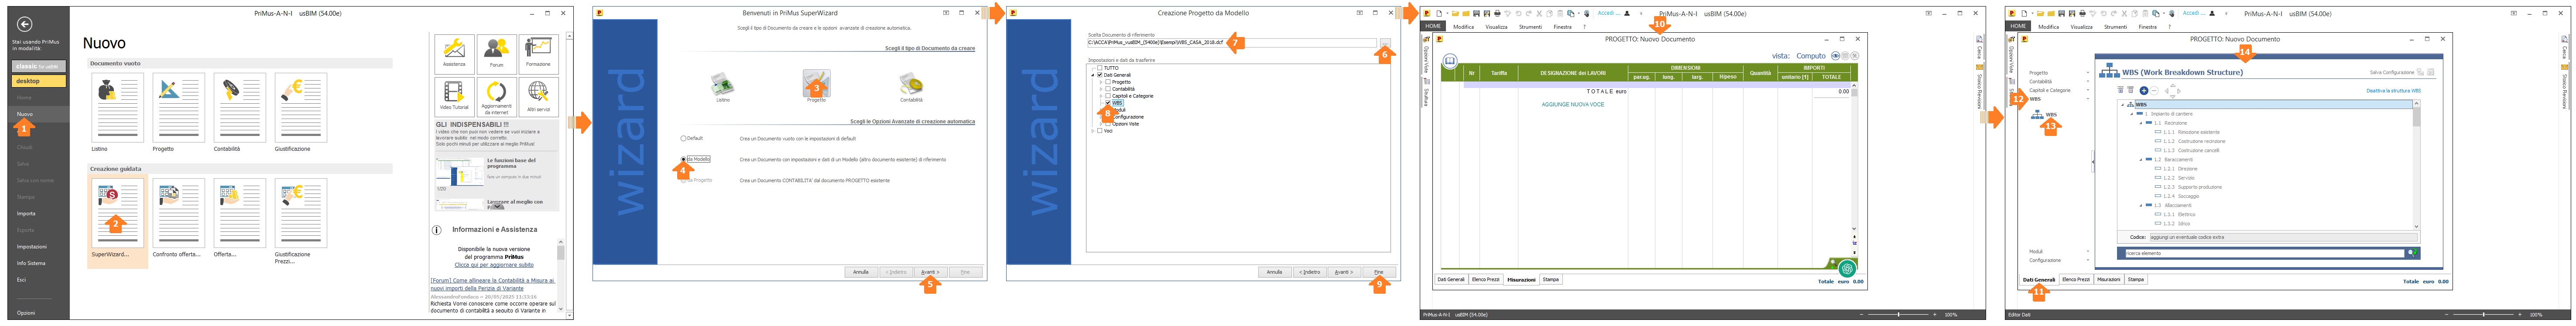Click the WBS tree icon in left panel
This screenshot has height=326, width=2576.
coord(2037,115)
